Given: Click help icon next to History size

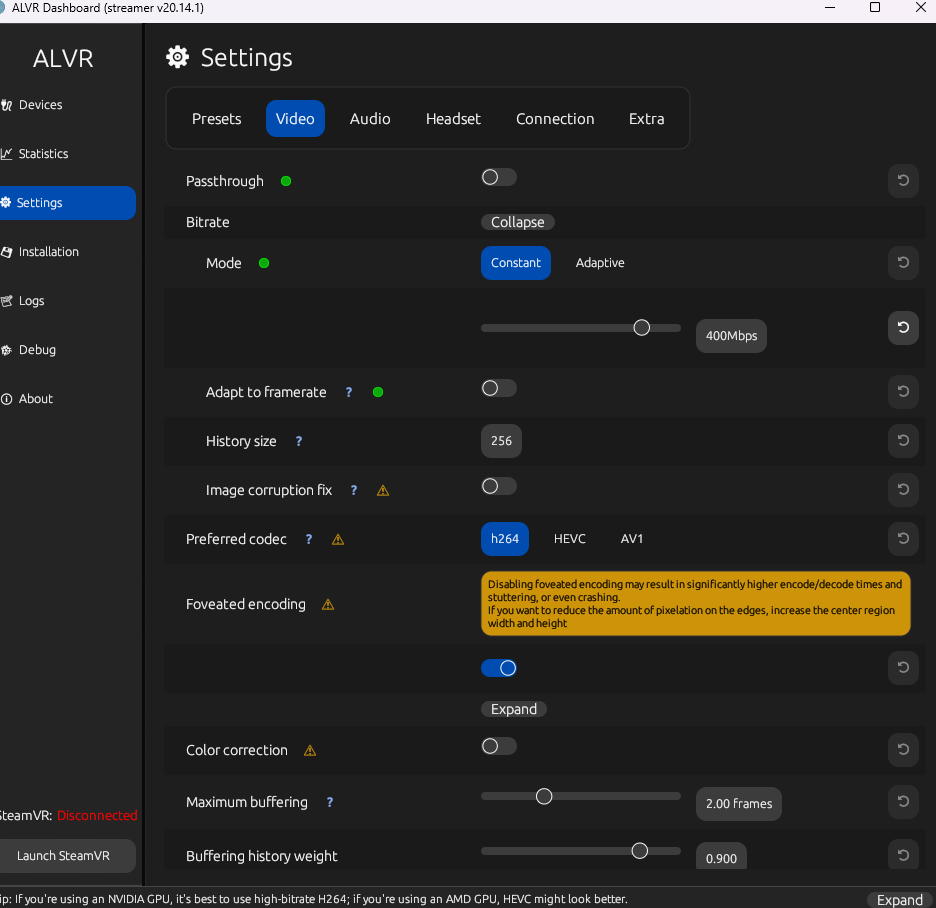Looking at the screenshot, I should 298,441.
